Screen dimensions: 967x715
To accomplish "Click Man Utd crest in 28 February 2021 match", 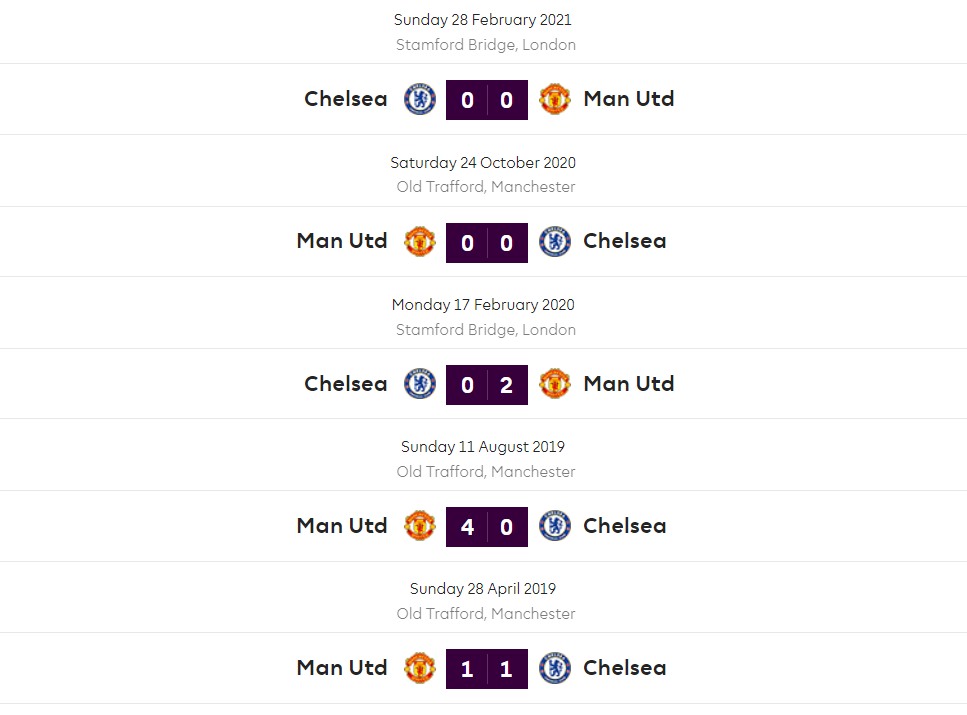I will pyautogui.click(x=555, y=99).
